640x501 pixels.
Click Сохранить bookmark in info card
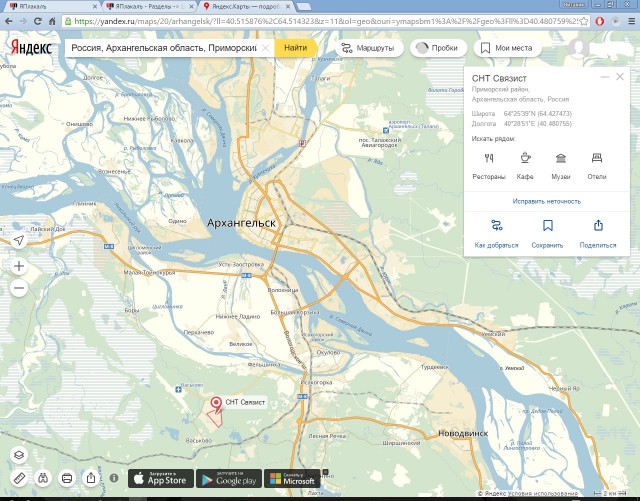(547, 234)
